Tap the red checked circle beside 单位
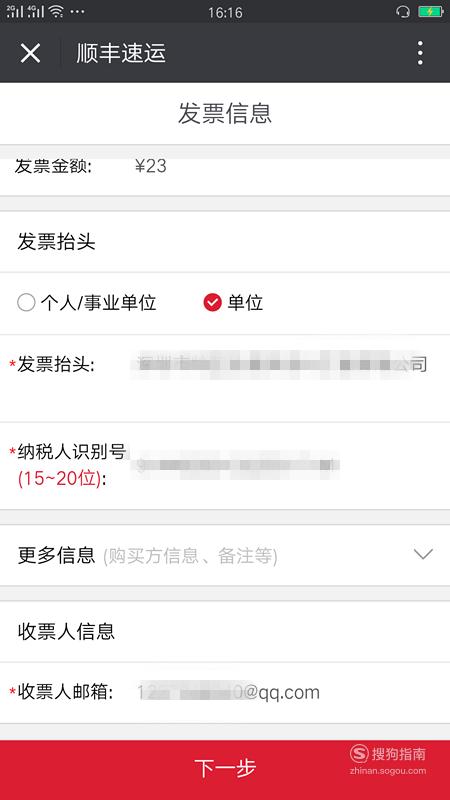Screen dimensions: 450x800 (212, 303)
